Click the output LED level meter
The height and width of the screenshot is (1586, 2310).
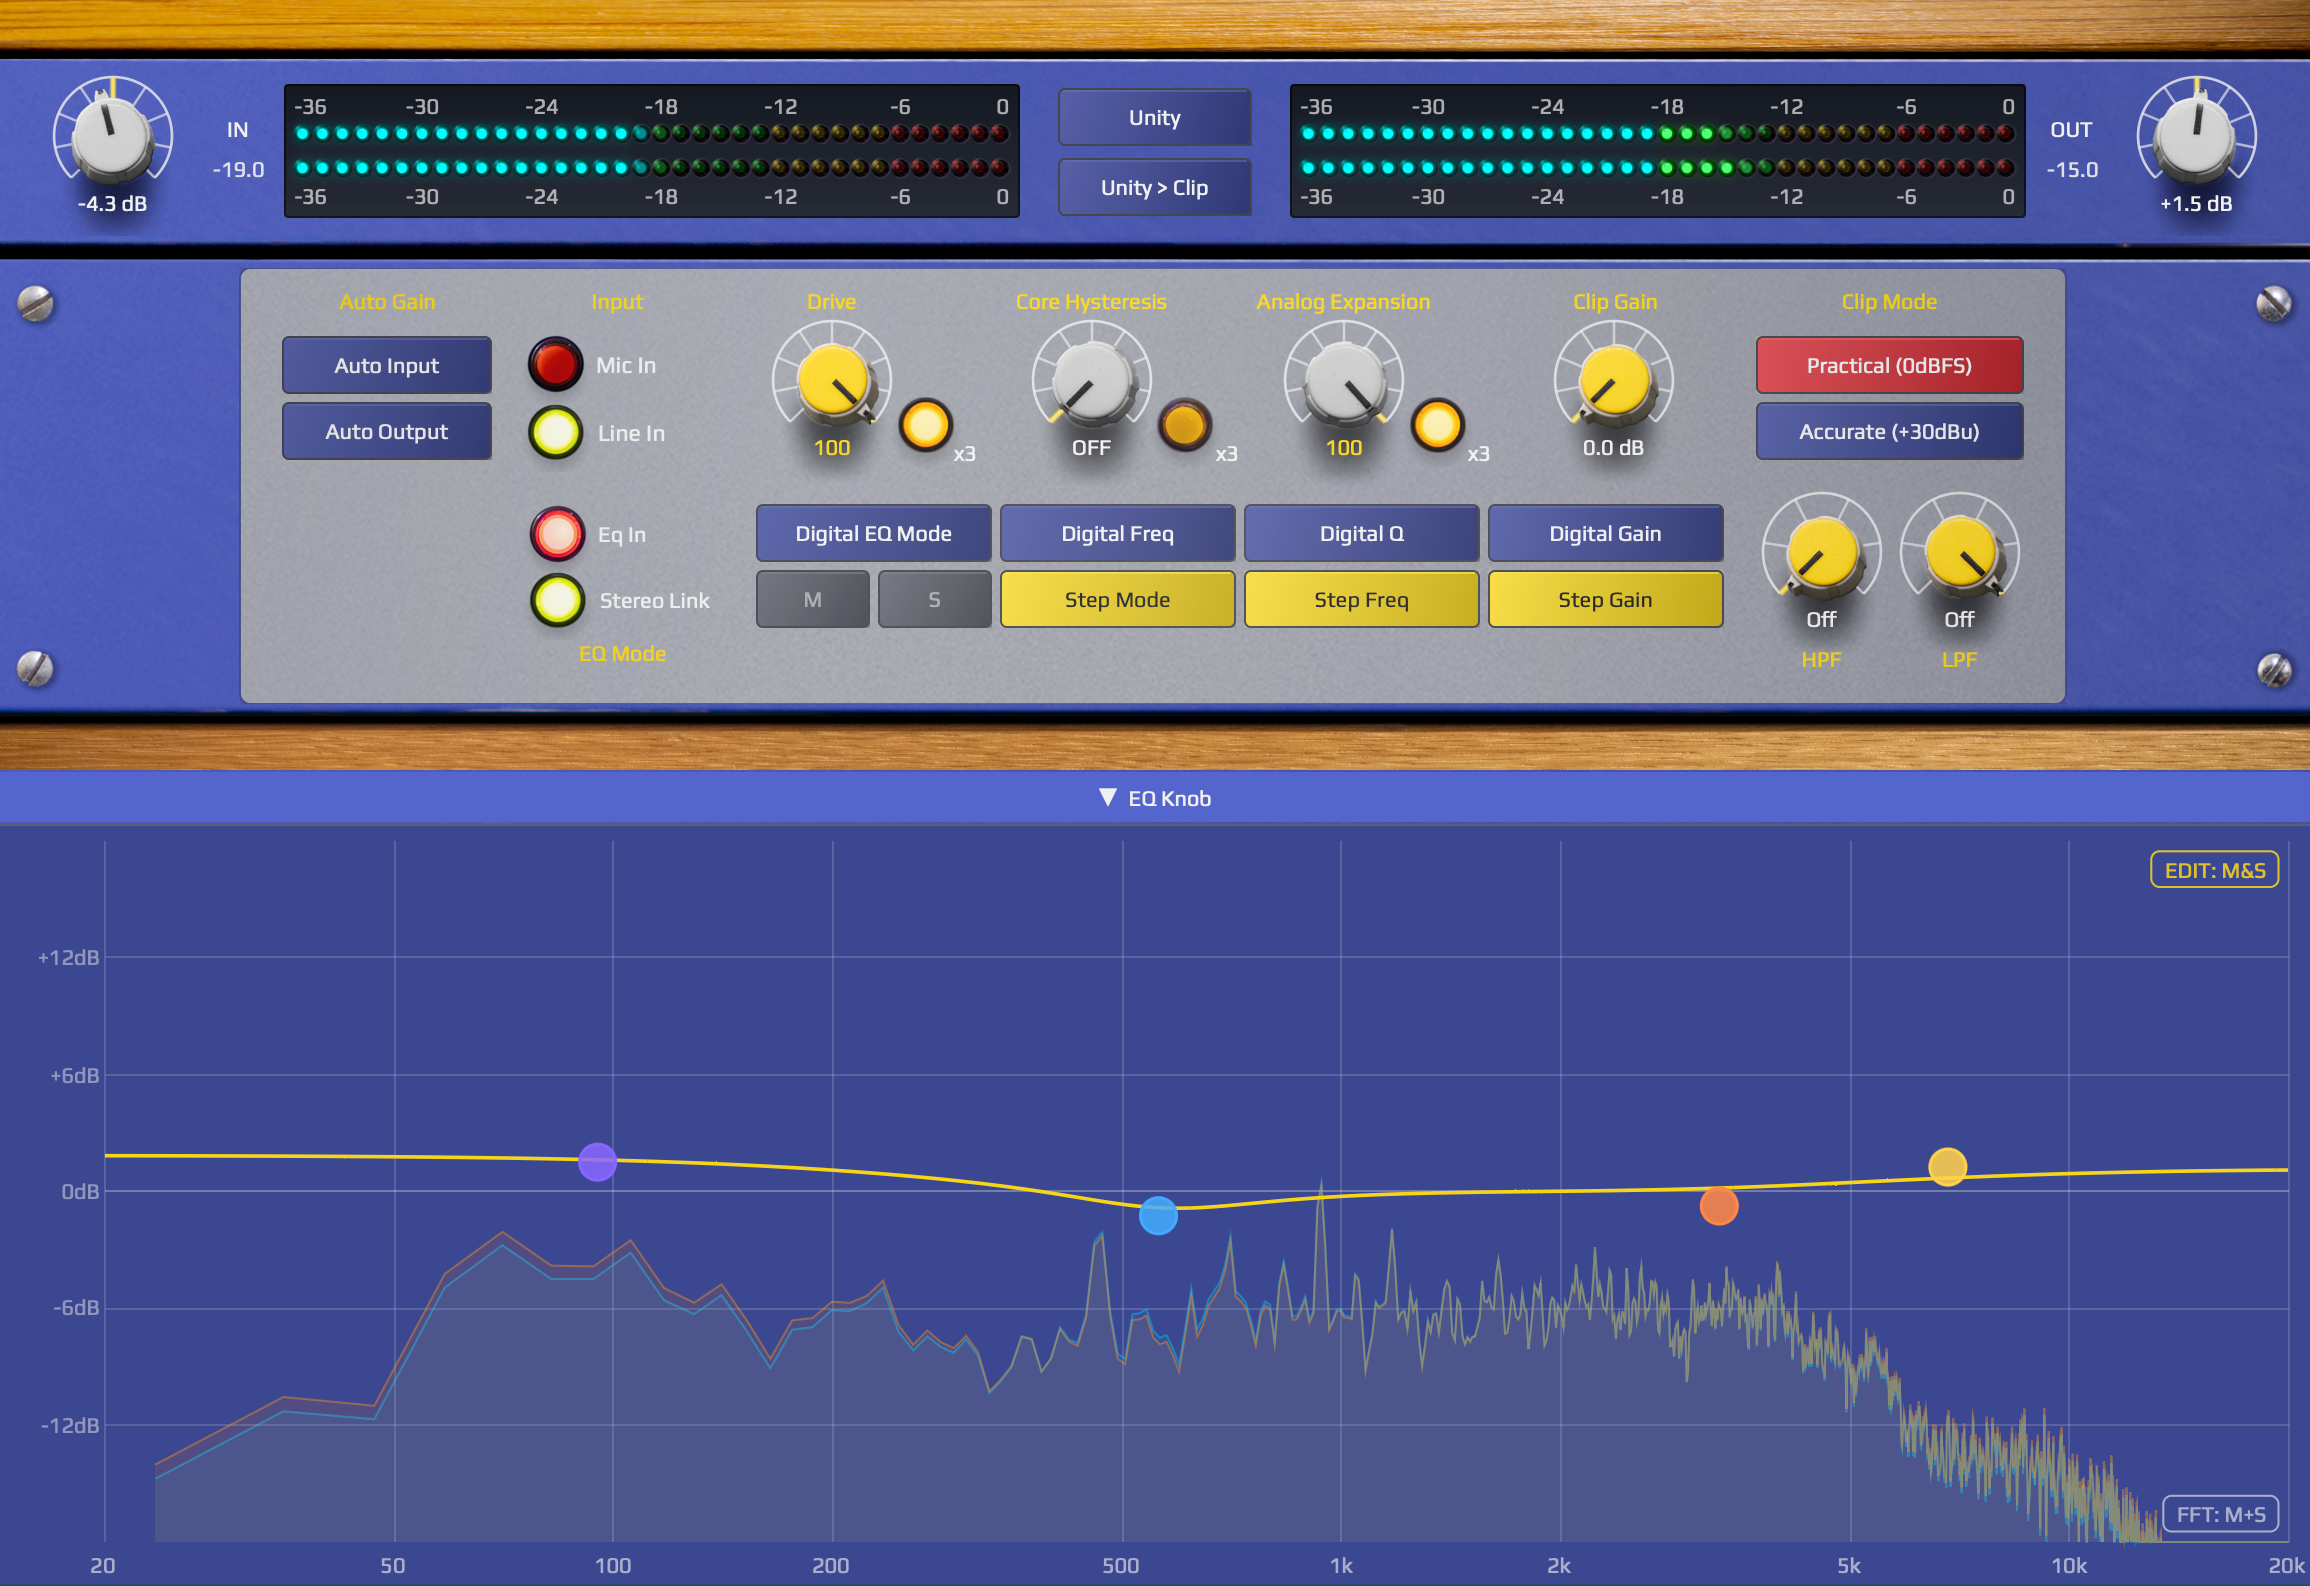1658,151
